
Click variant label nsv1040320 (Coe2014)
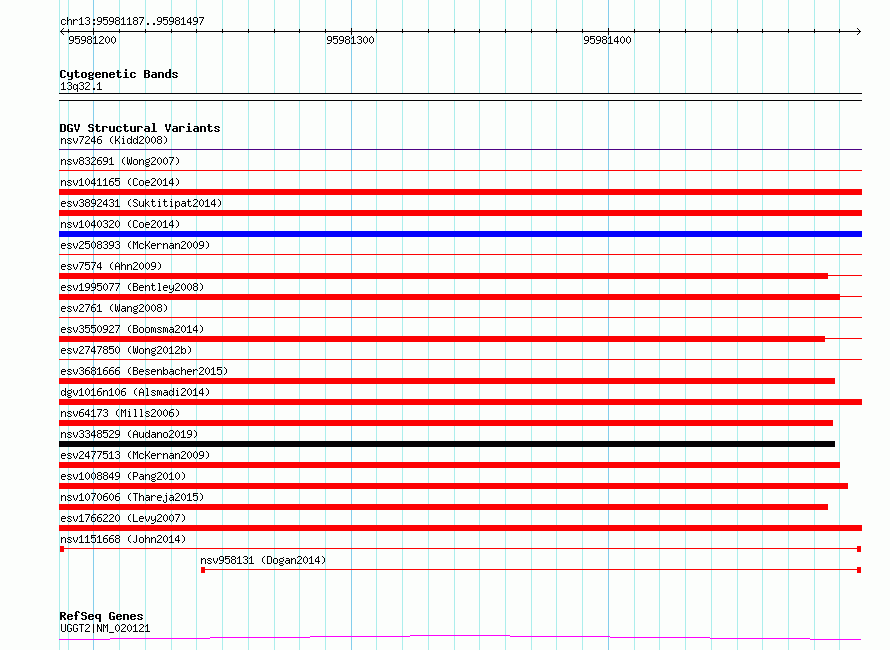pyautogui.click(x=120, y=224)
